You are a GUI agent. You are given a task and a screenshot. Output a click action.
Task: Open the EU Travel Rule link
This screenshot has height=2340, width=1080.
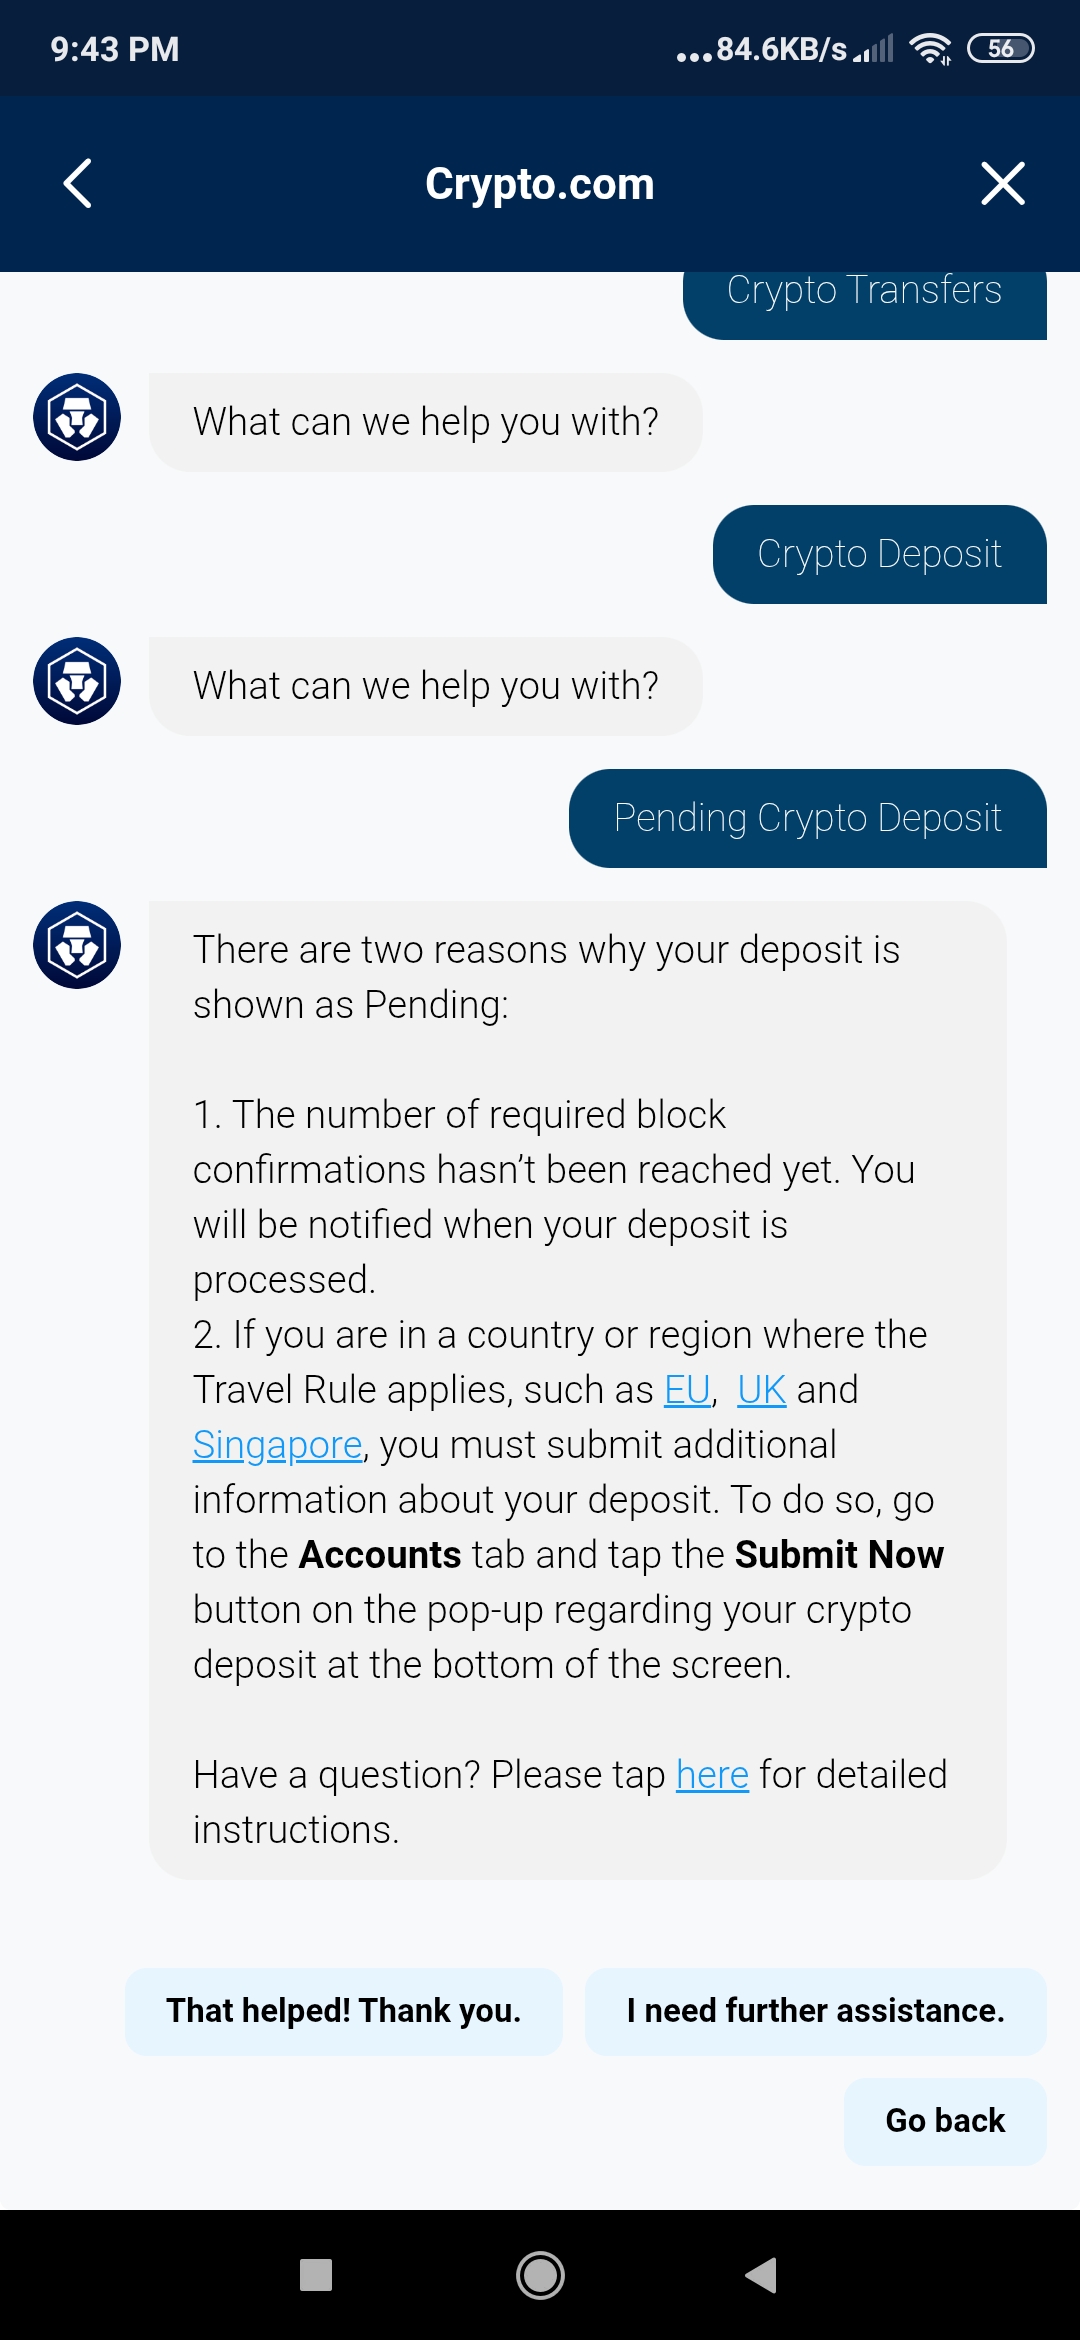point(687,1390)
